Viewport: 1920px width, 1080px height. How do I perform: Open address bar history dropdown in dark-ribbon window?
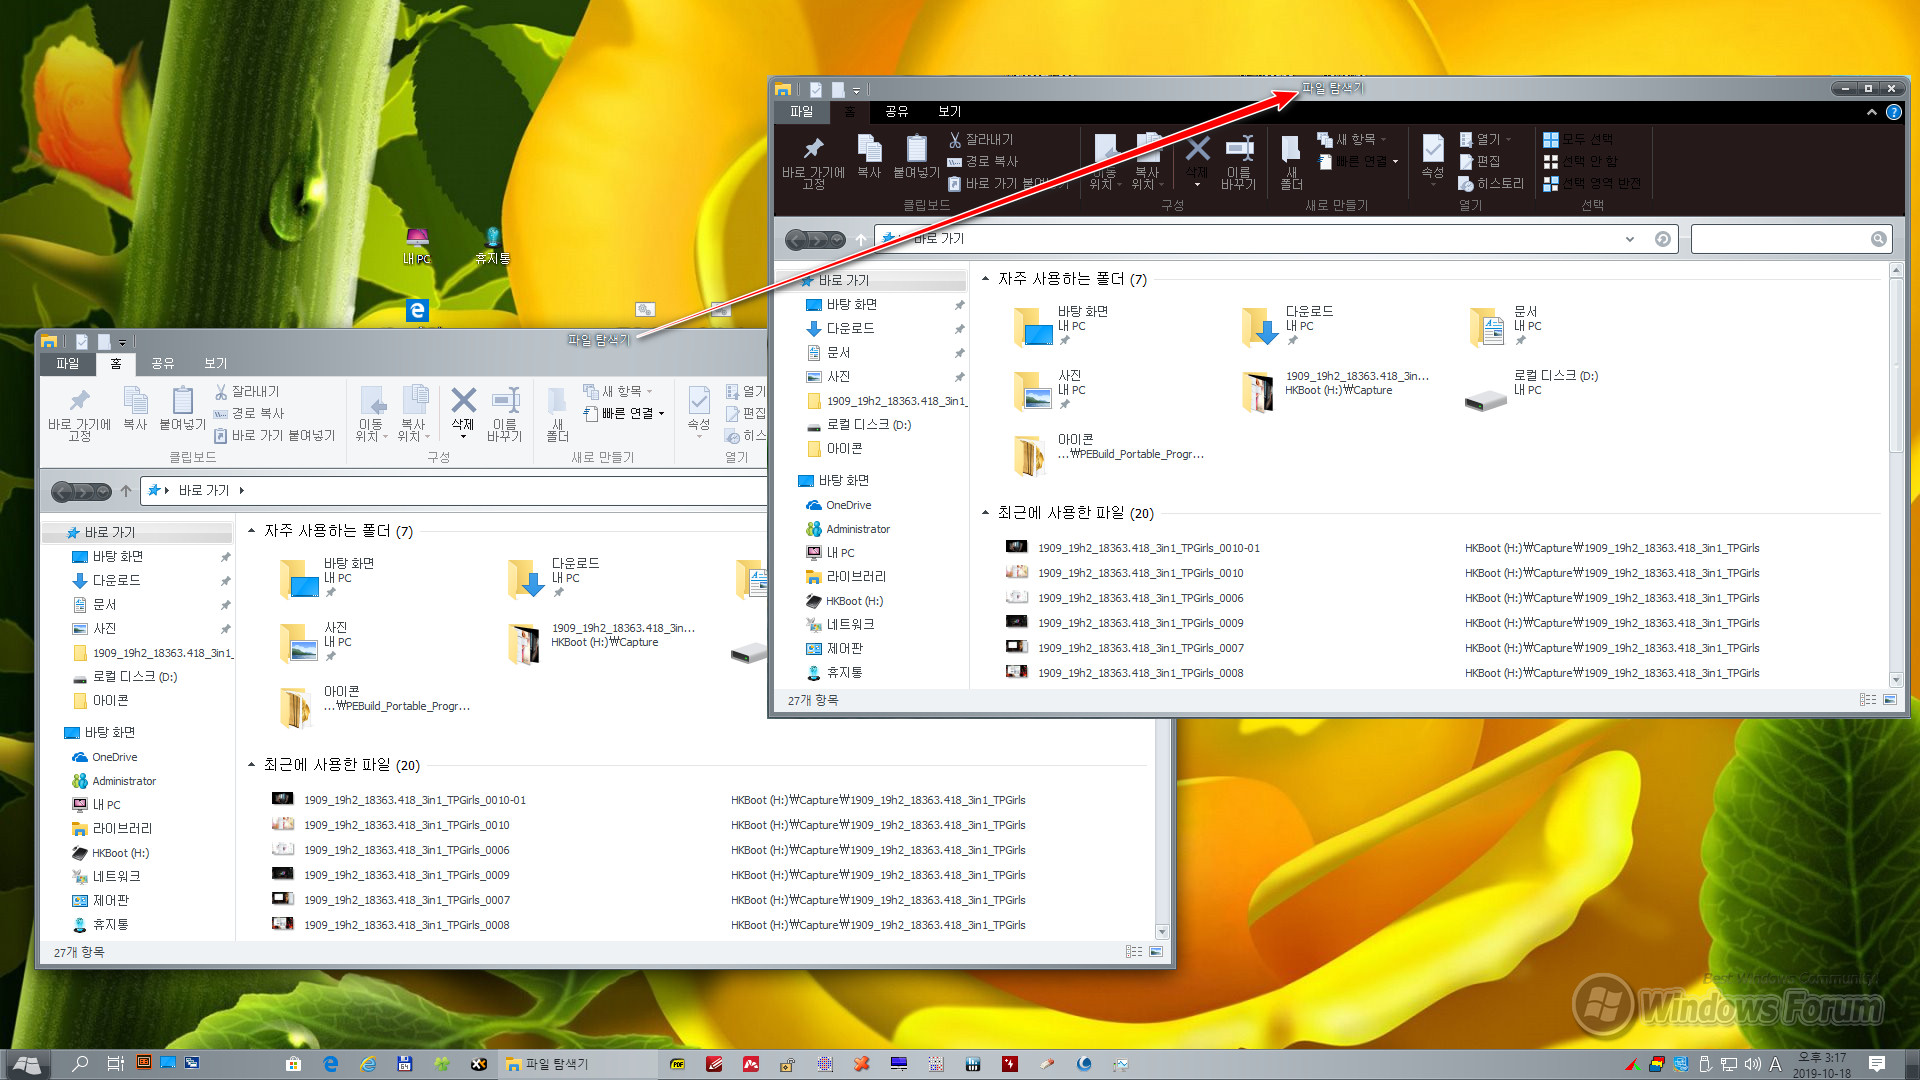[1630, 239]
